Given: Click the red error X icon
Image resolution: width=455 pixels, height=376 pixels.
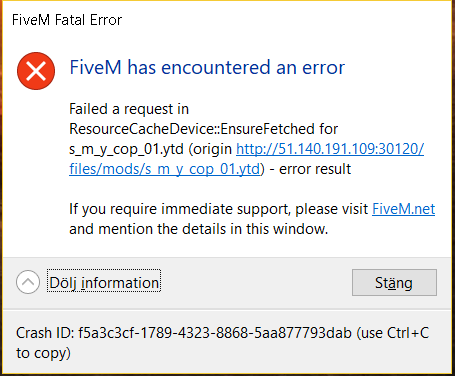Looking at the screenshot, I should click(36, 71).
